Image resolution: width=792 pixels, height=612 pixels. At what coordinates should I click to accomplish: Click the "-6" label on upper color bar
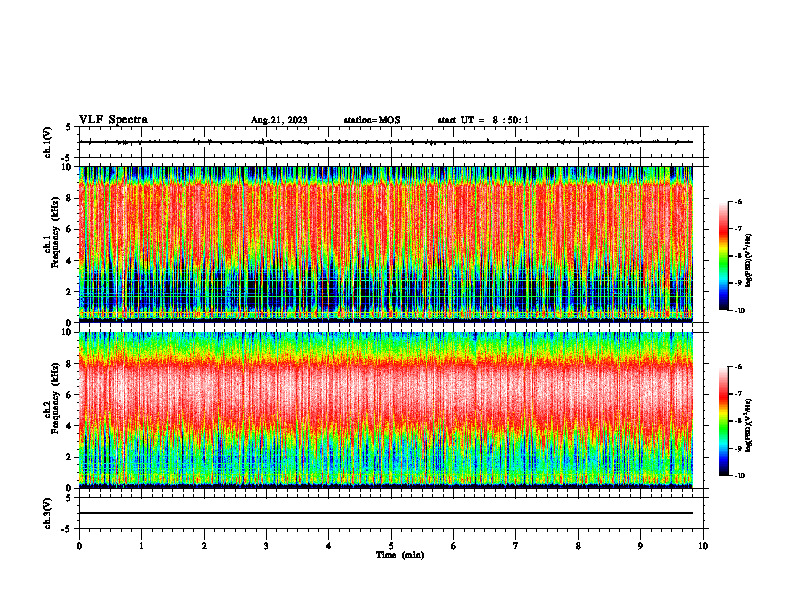pos(738,202)
